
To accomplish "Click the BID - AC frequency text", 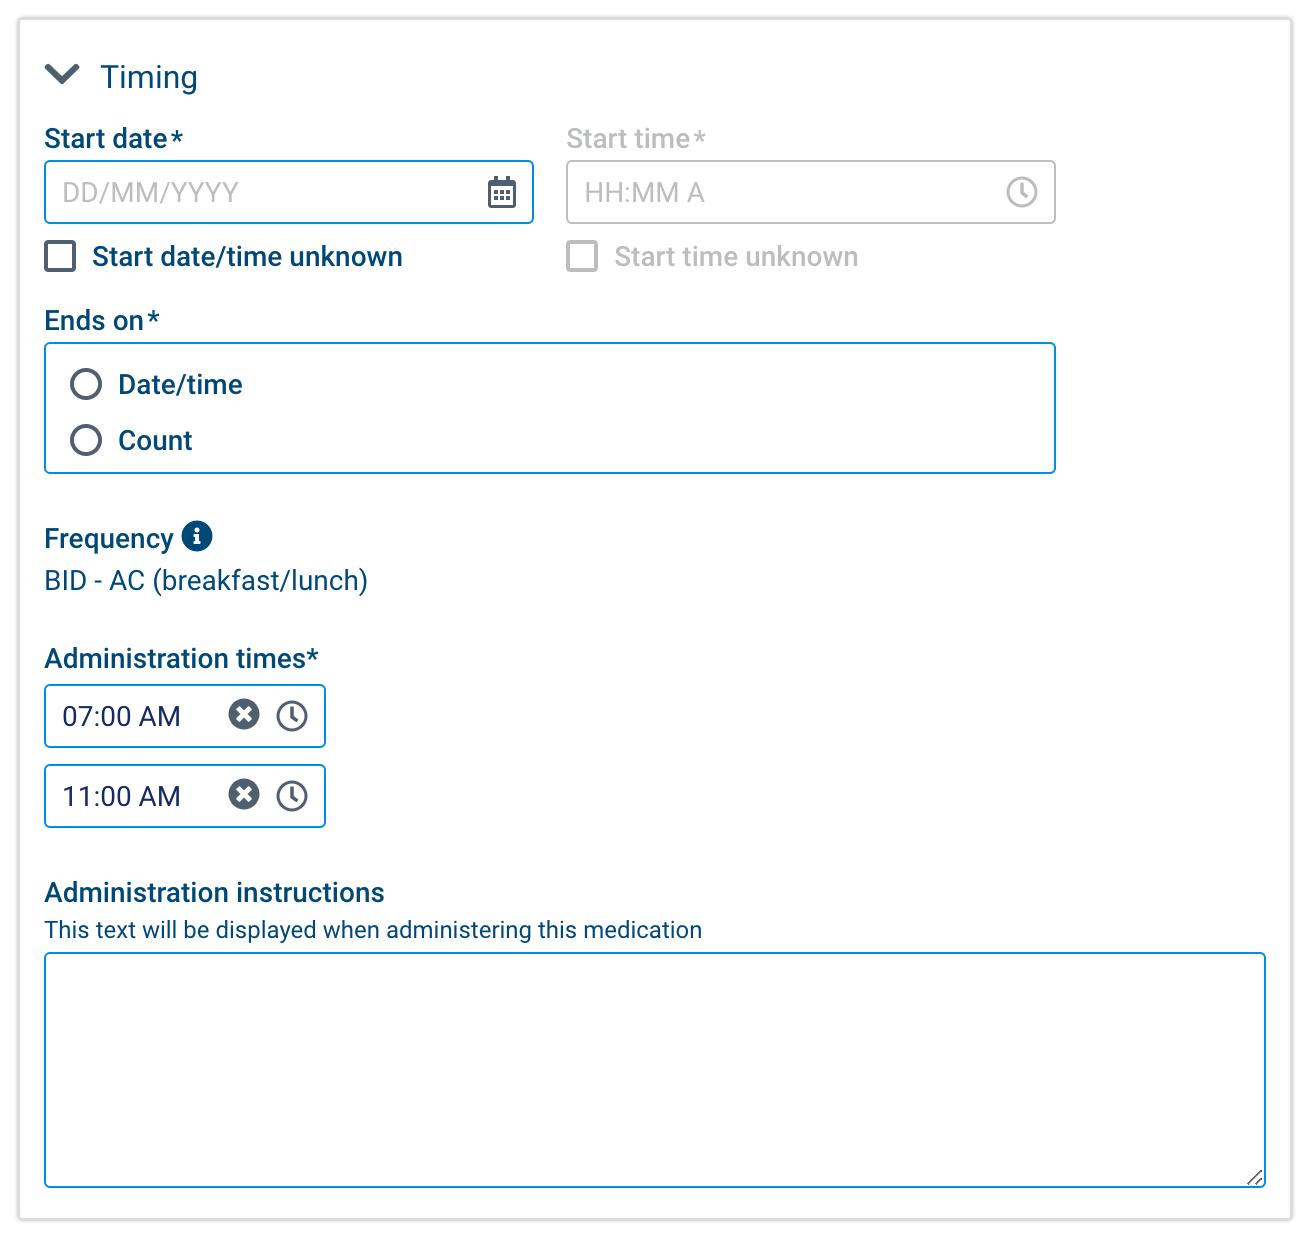I will click(x=206, y=580).
